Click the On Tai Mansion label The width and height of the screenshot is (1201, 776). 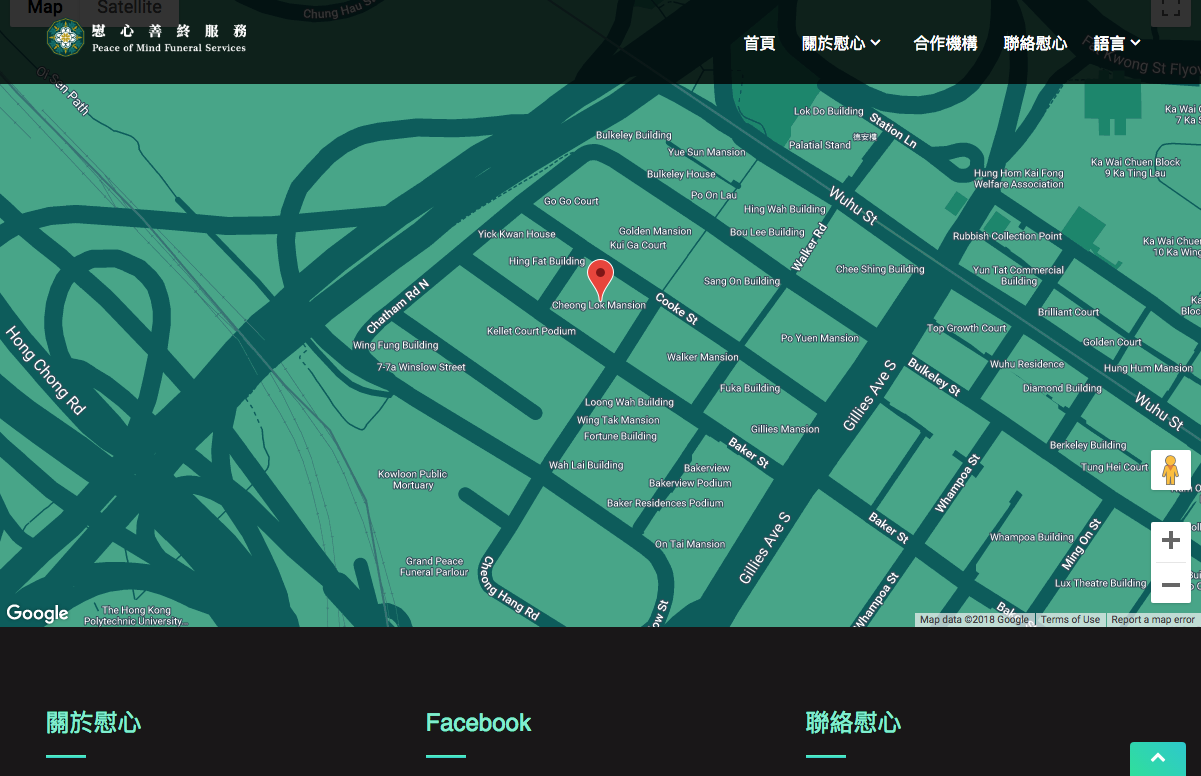pos(690,544)
